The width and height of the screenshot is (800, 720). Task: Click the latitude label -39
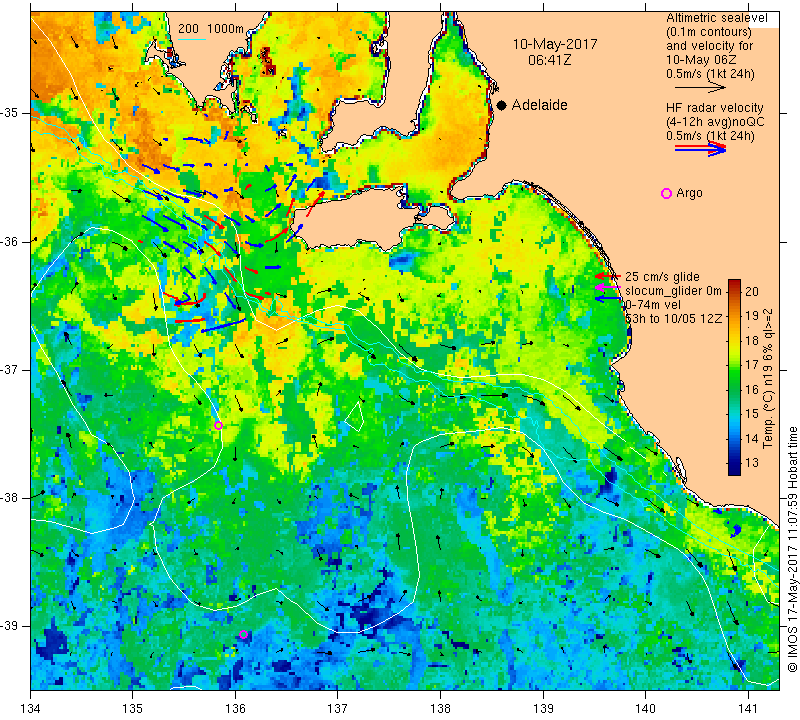click(10, 626)
